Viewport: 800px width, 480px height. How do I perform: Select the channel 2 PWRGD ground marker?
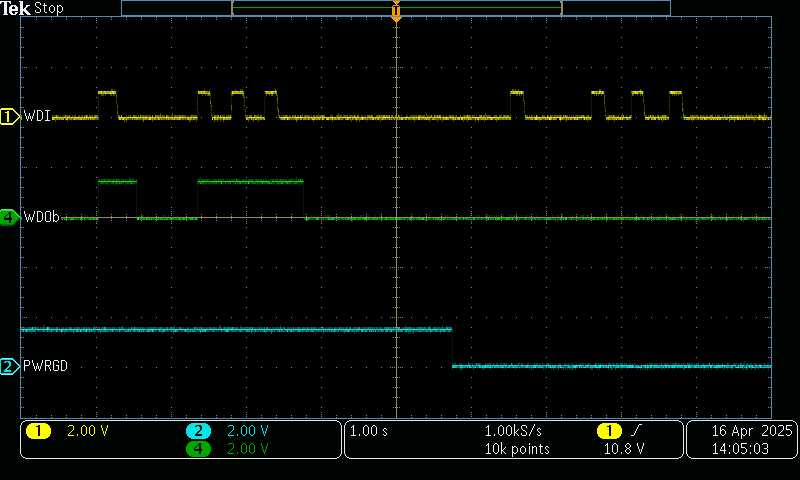click(9, 366)
